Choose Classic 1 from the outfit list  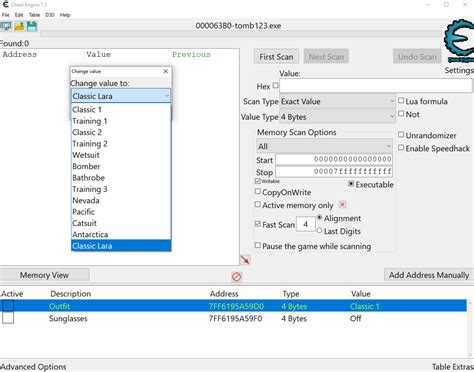tap(121, 110)
